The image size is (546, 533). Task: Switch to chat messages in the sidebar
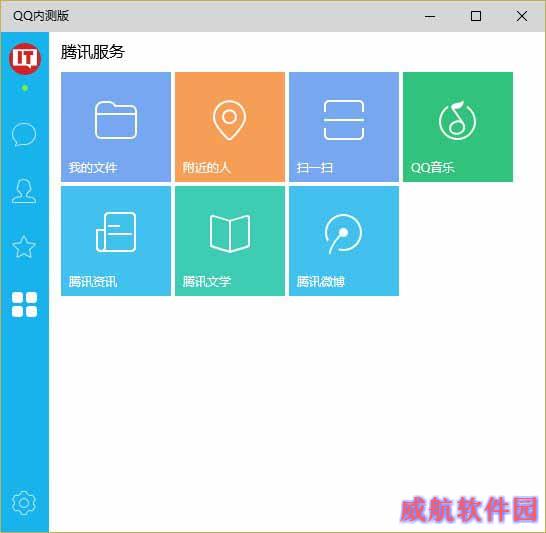pos(24,135)
